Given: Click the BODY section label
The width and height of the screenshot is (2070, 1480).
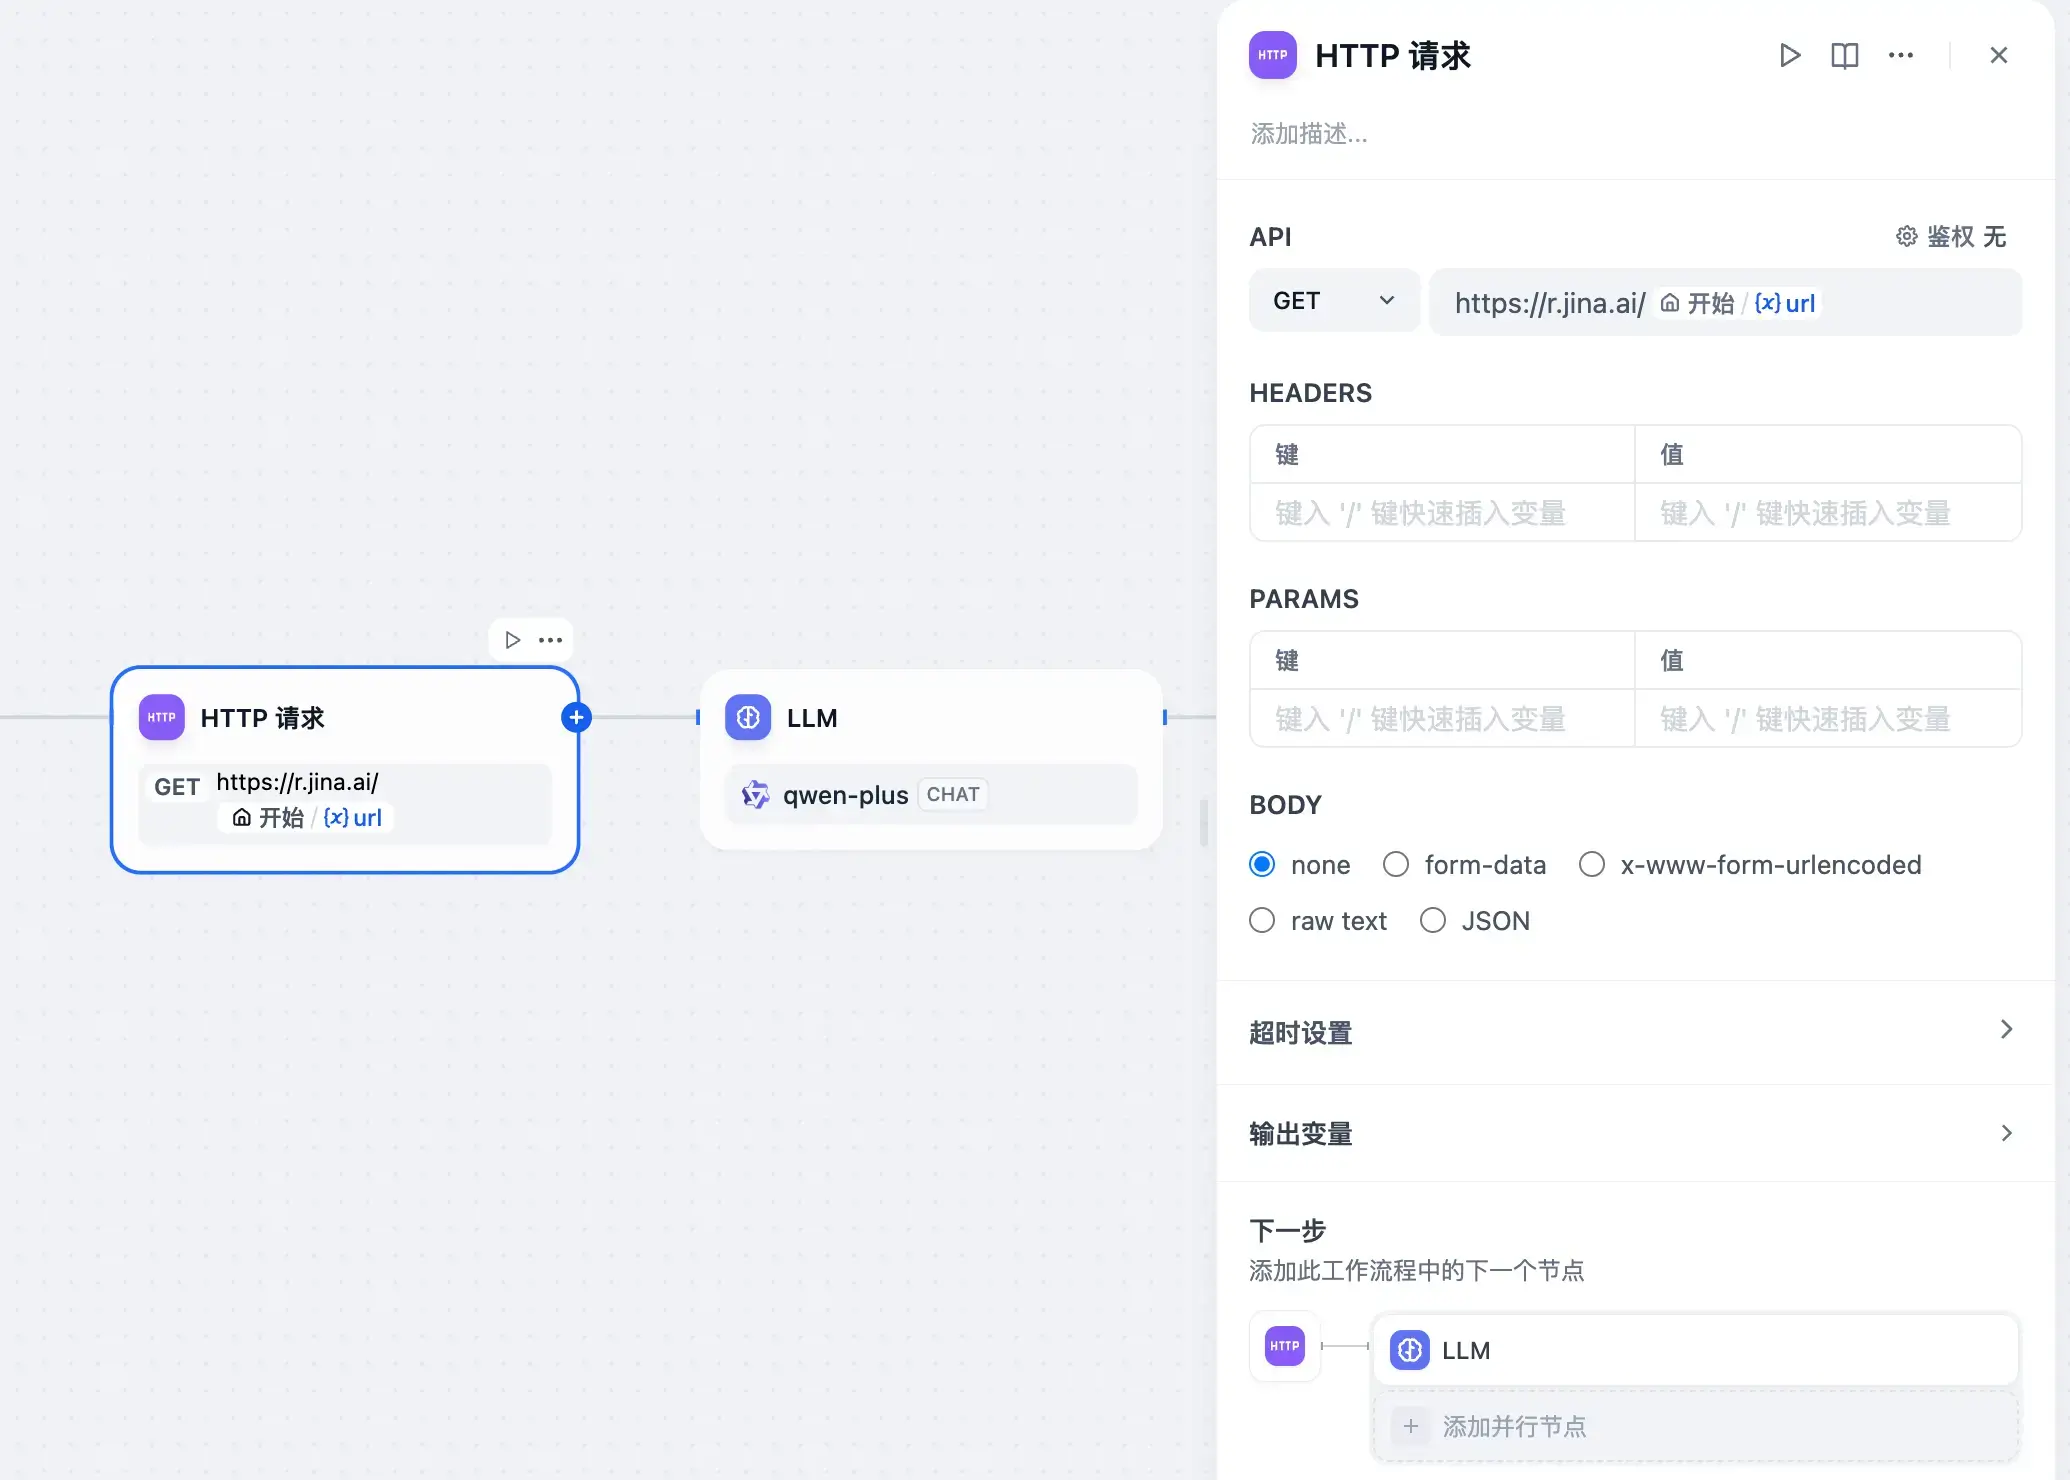Looking at the screenshot, I should [x=1285, y=805].
